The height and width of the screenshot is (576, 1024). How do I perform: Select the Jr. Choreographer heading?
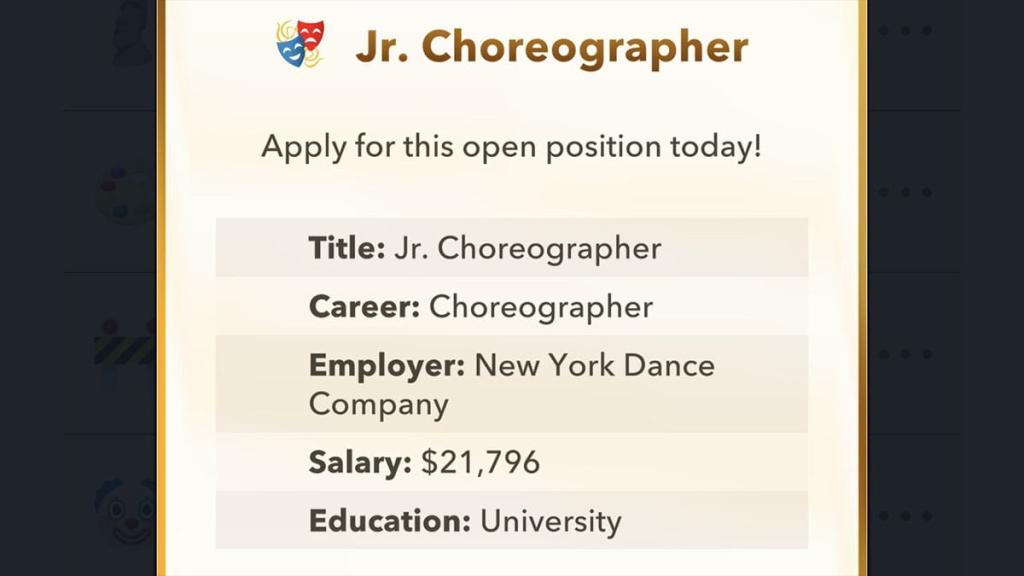coord(553,45)
